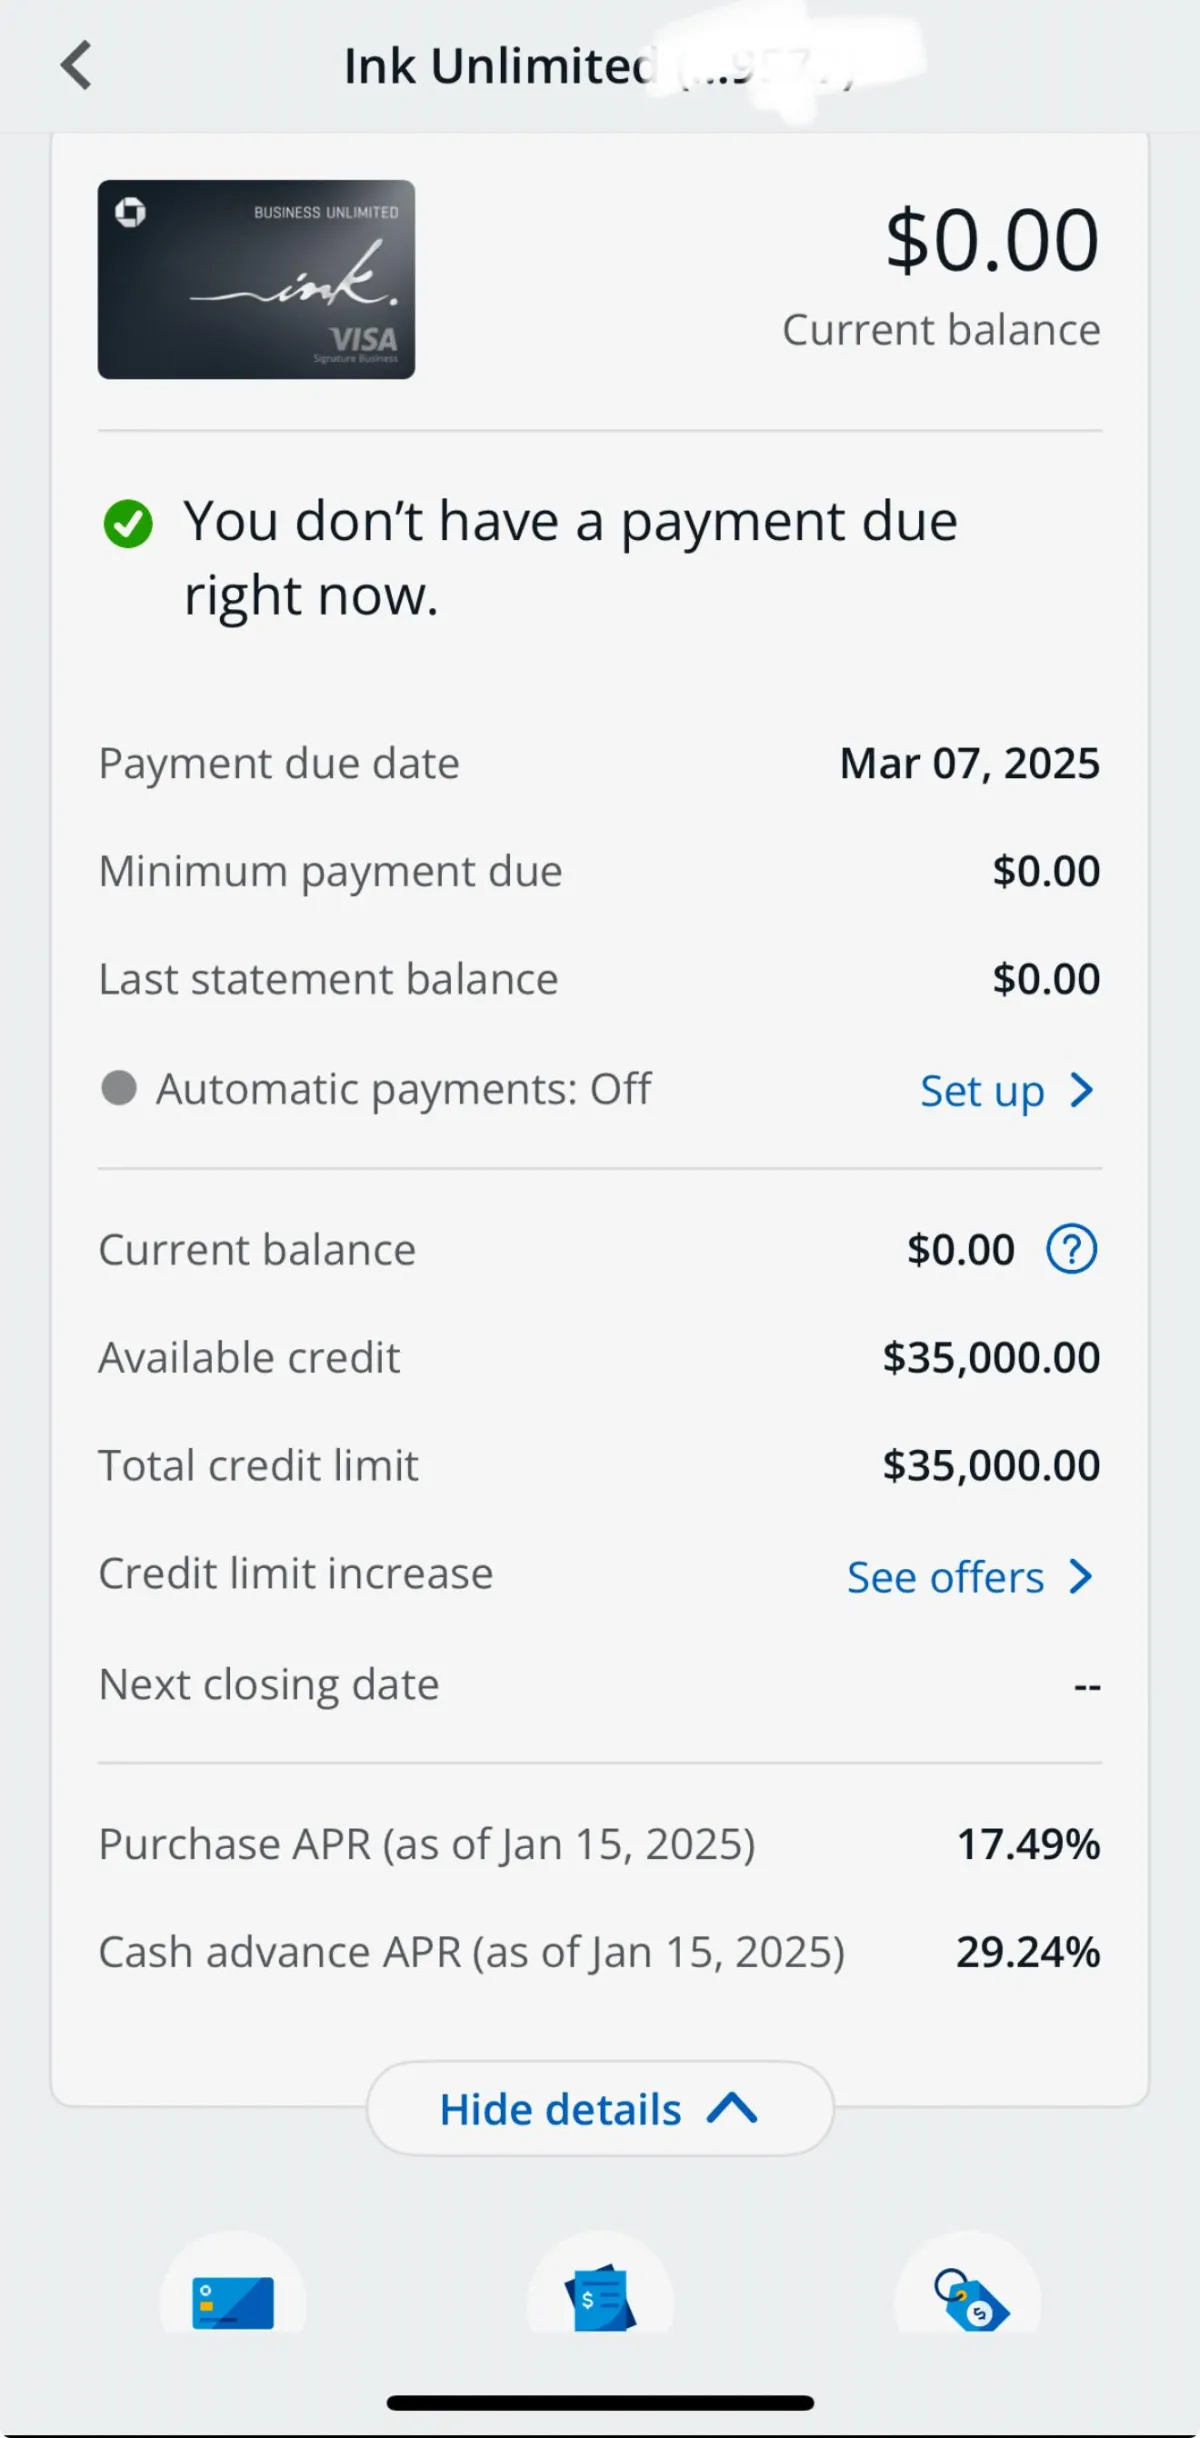Tap the Automatic payments: Off label
Screen dimensions: 1200x2438
(403, 1089)
